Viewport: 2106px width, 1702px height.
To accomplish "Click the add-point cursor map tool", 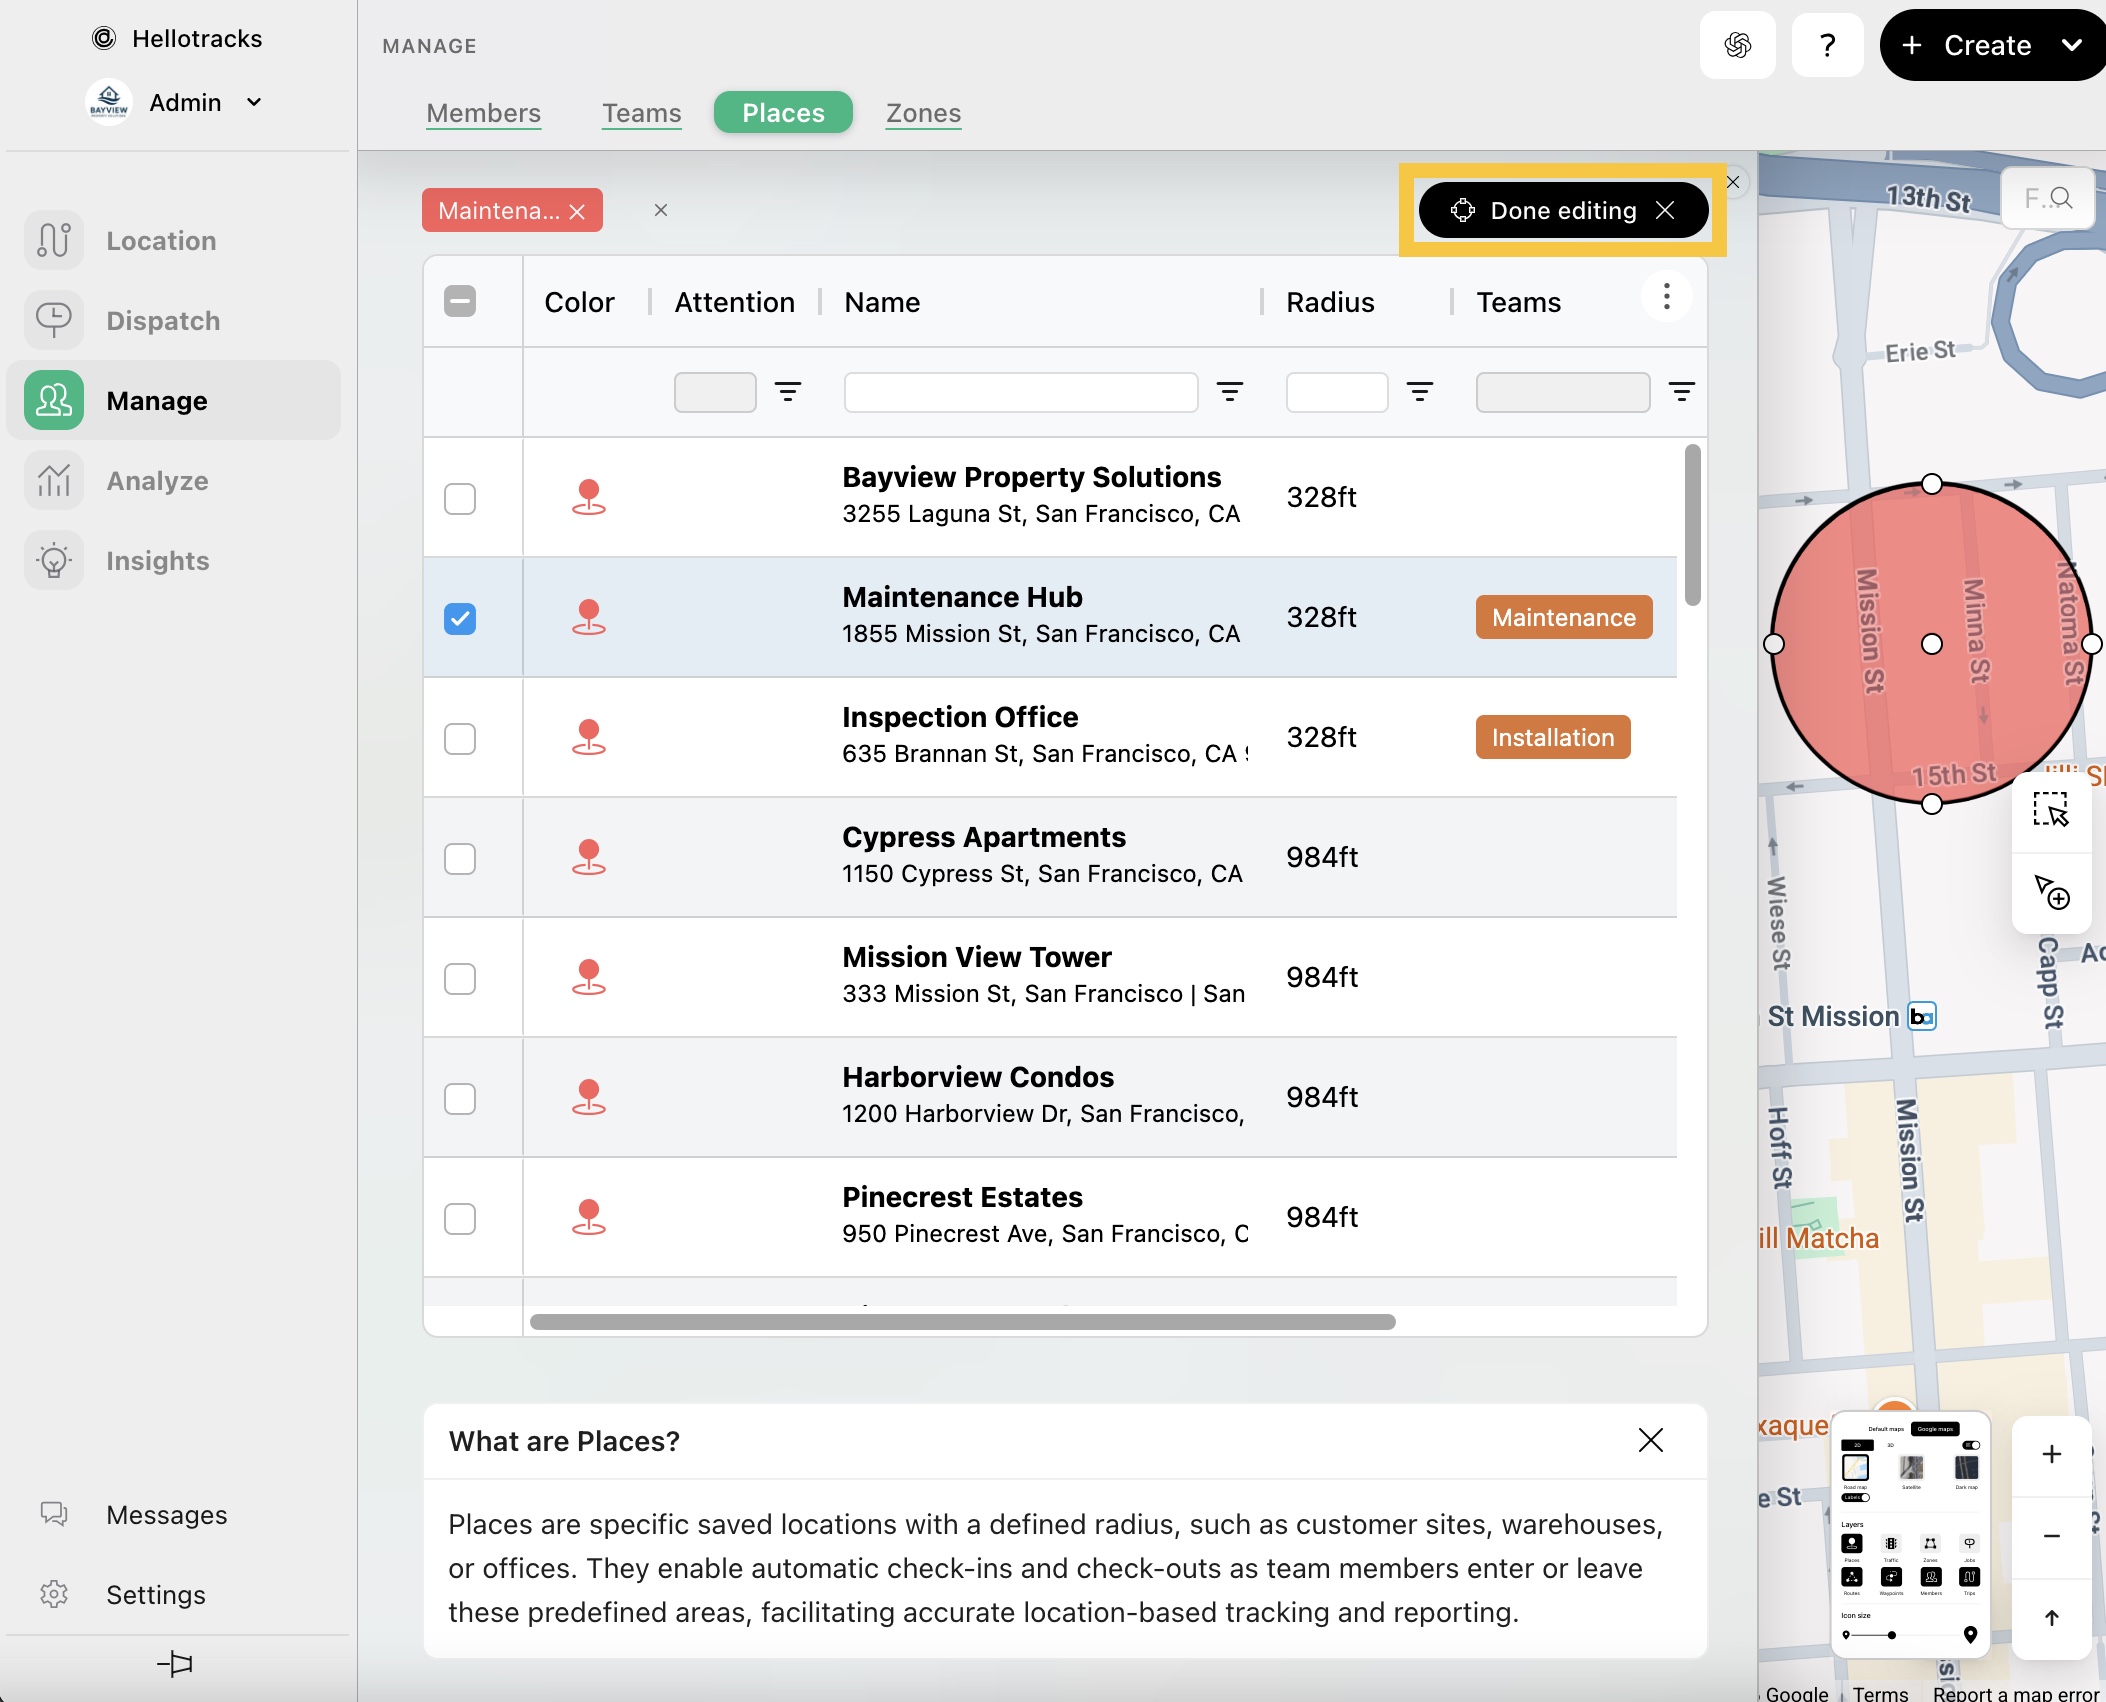I will (x=2050, y=891).
